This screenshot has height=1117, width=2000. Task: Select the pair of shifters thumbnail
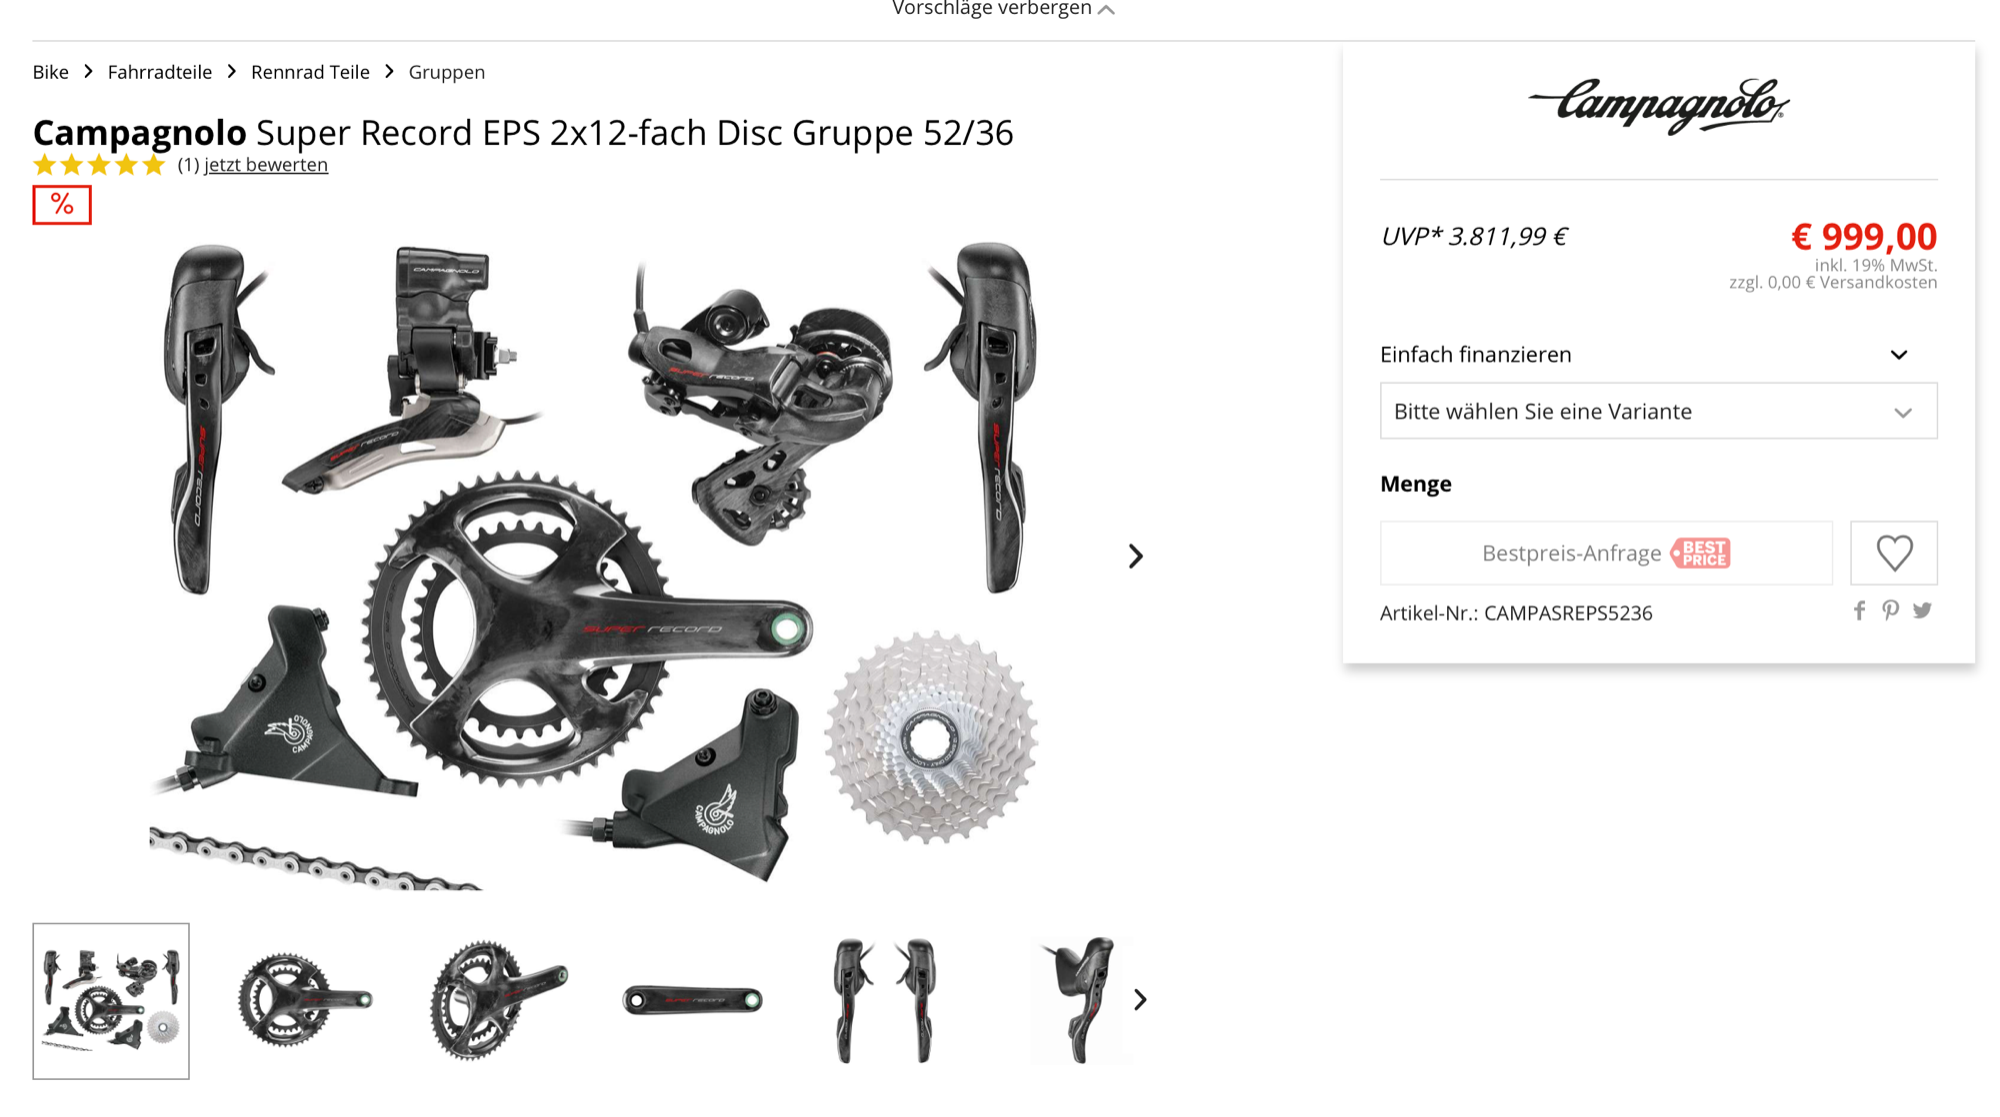tap(885, 1000)
